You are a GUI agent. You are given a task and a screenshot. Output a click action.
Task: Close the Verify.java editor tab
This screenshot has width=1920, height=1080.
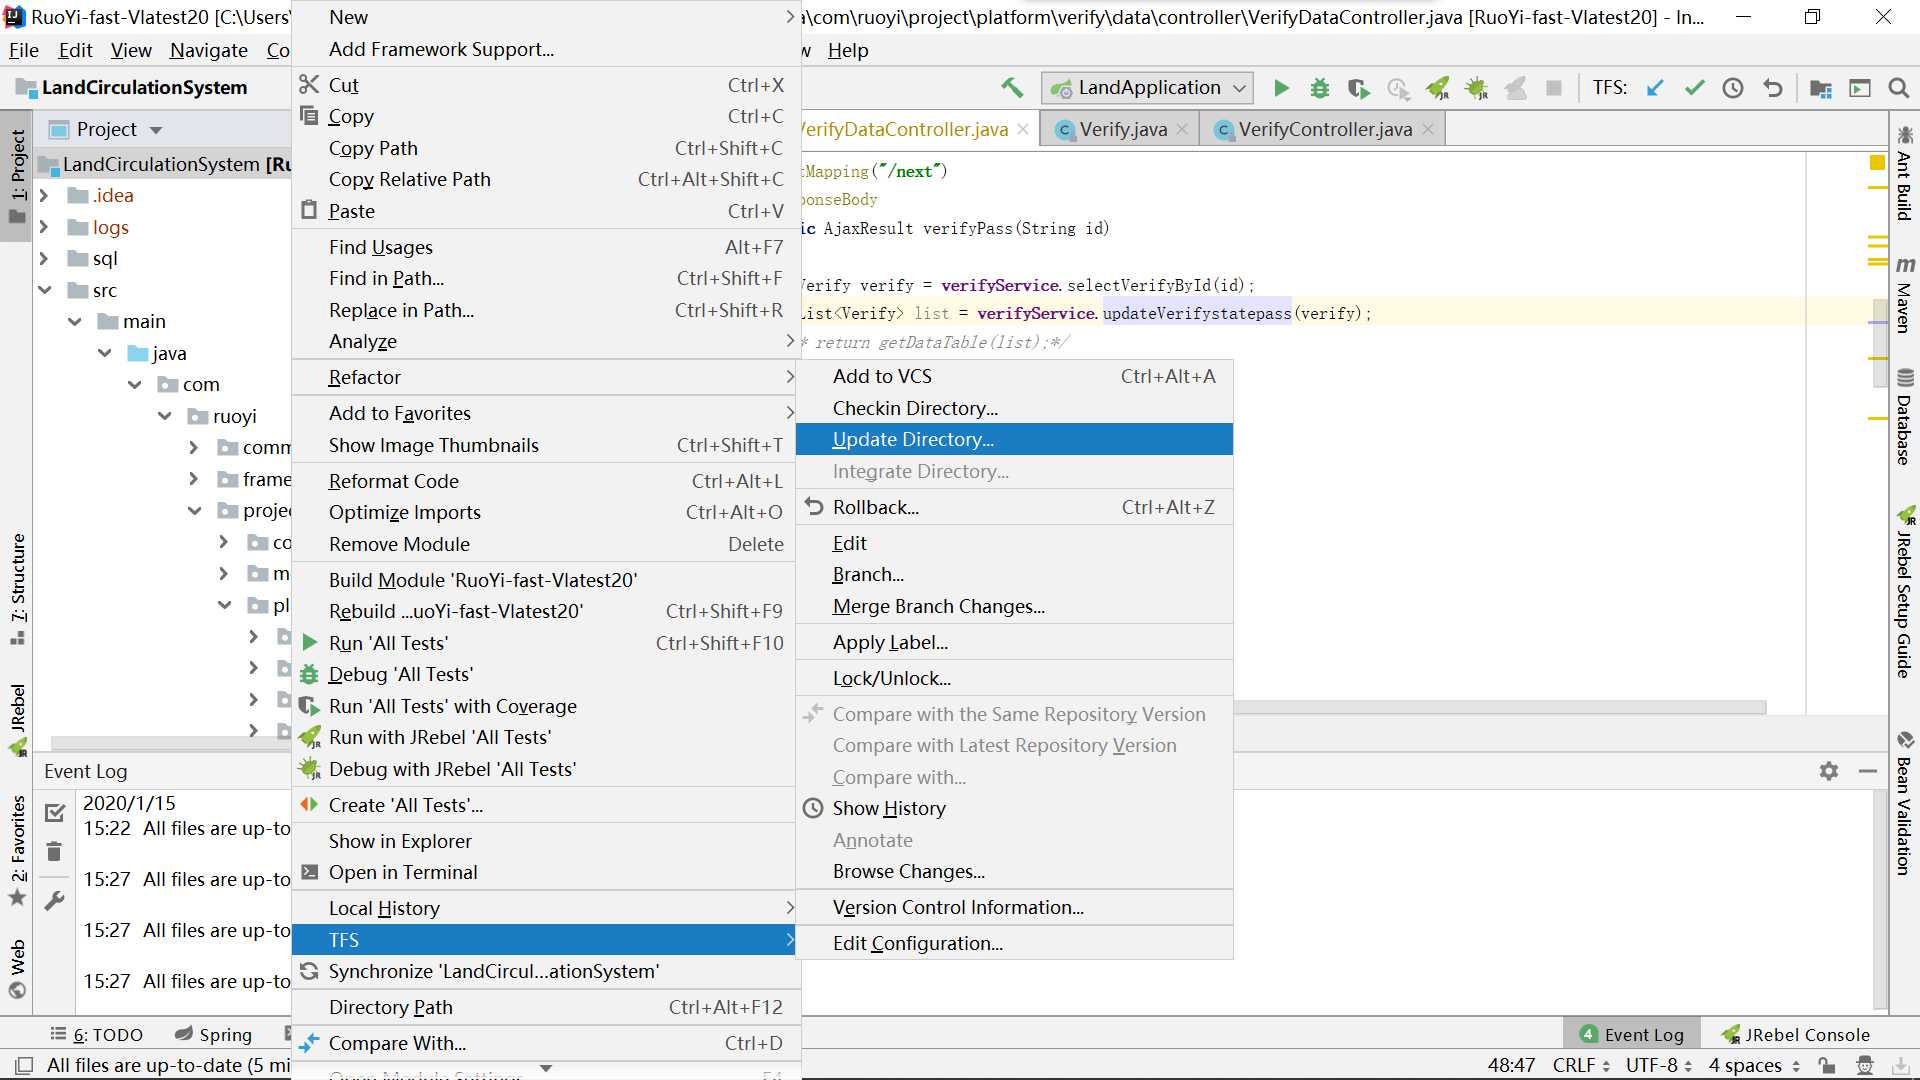(1182, 129)
